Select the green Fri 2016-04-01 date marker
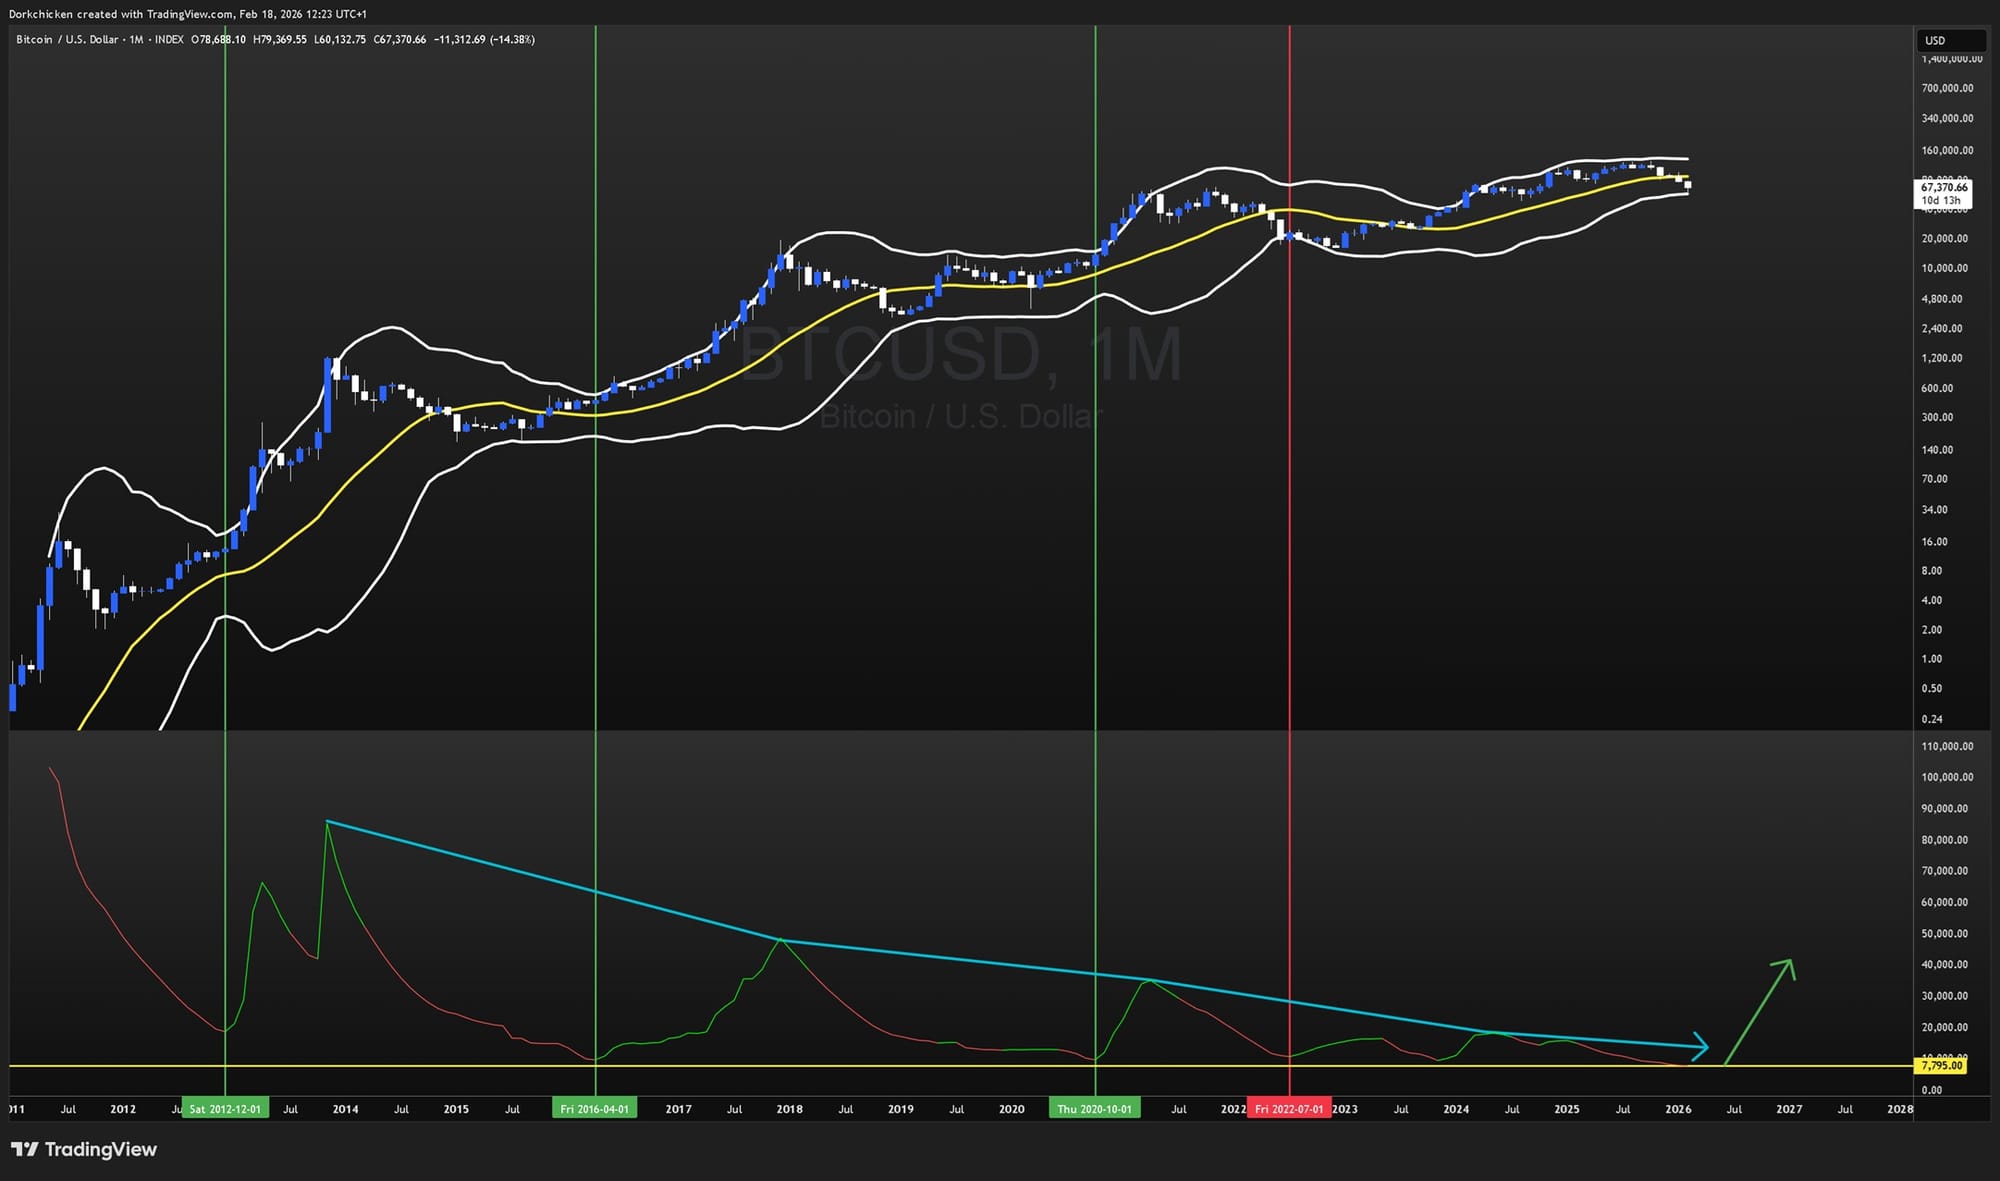Screen dimensions: 2000x1181 pyautogui.click(x=596, y=1108)
